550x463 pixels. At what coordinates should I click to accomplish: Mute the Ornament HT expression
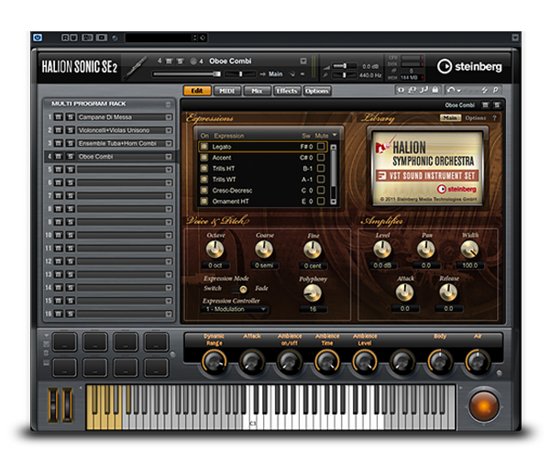pos(321,201)
